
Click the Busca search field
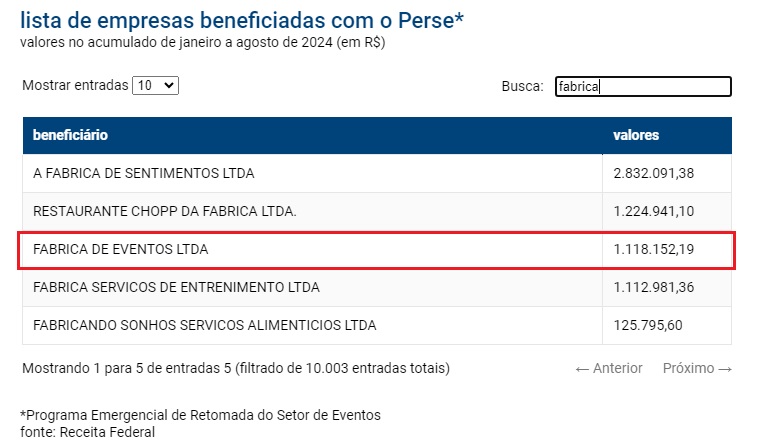pos(643,87)
